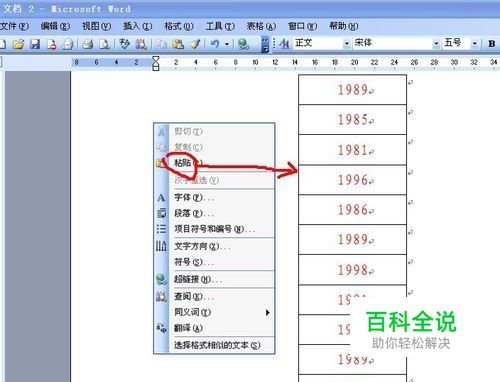This screenshot has height=382, width=500.
Task: Open the 宋体 font dropdown arrow
Action: click(436, 44)
